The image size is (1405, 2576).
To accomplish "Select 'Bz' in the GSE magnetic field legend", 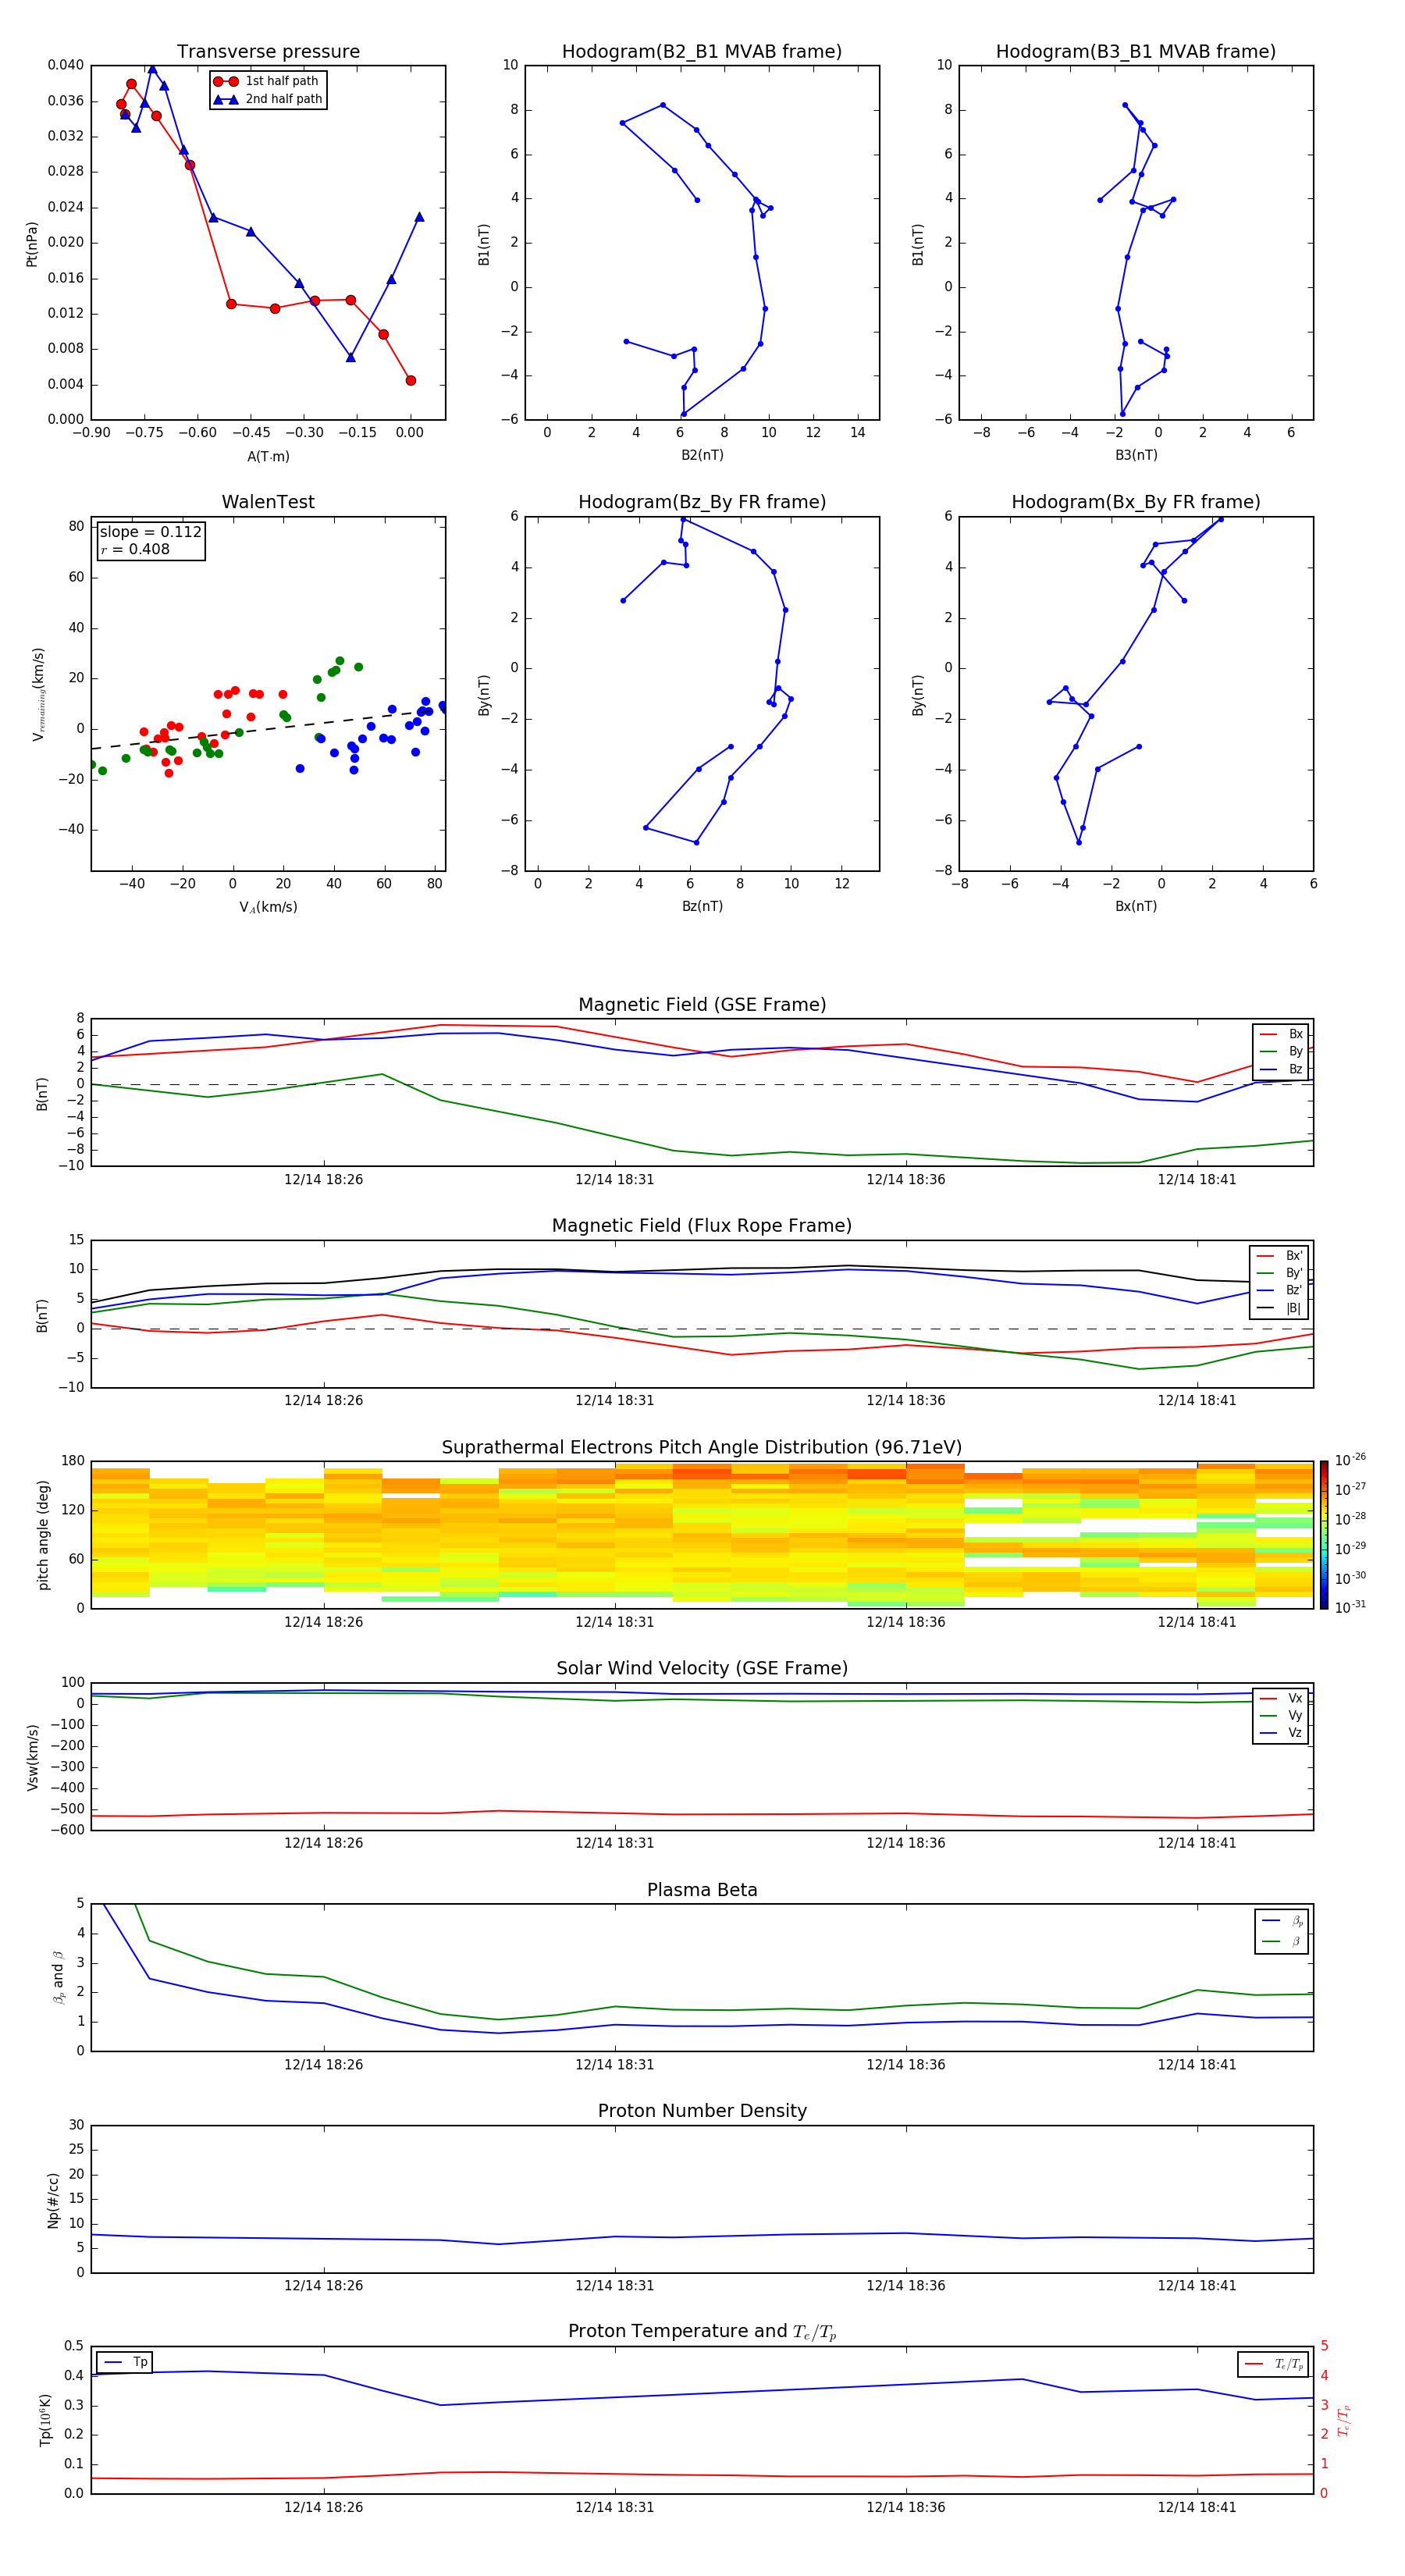I will click(x=1281, y=1069).
